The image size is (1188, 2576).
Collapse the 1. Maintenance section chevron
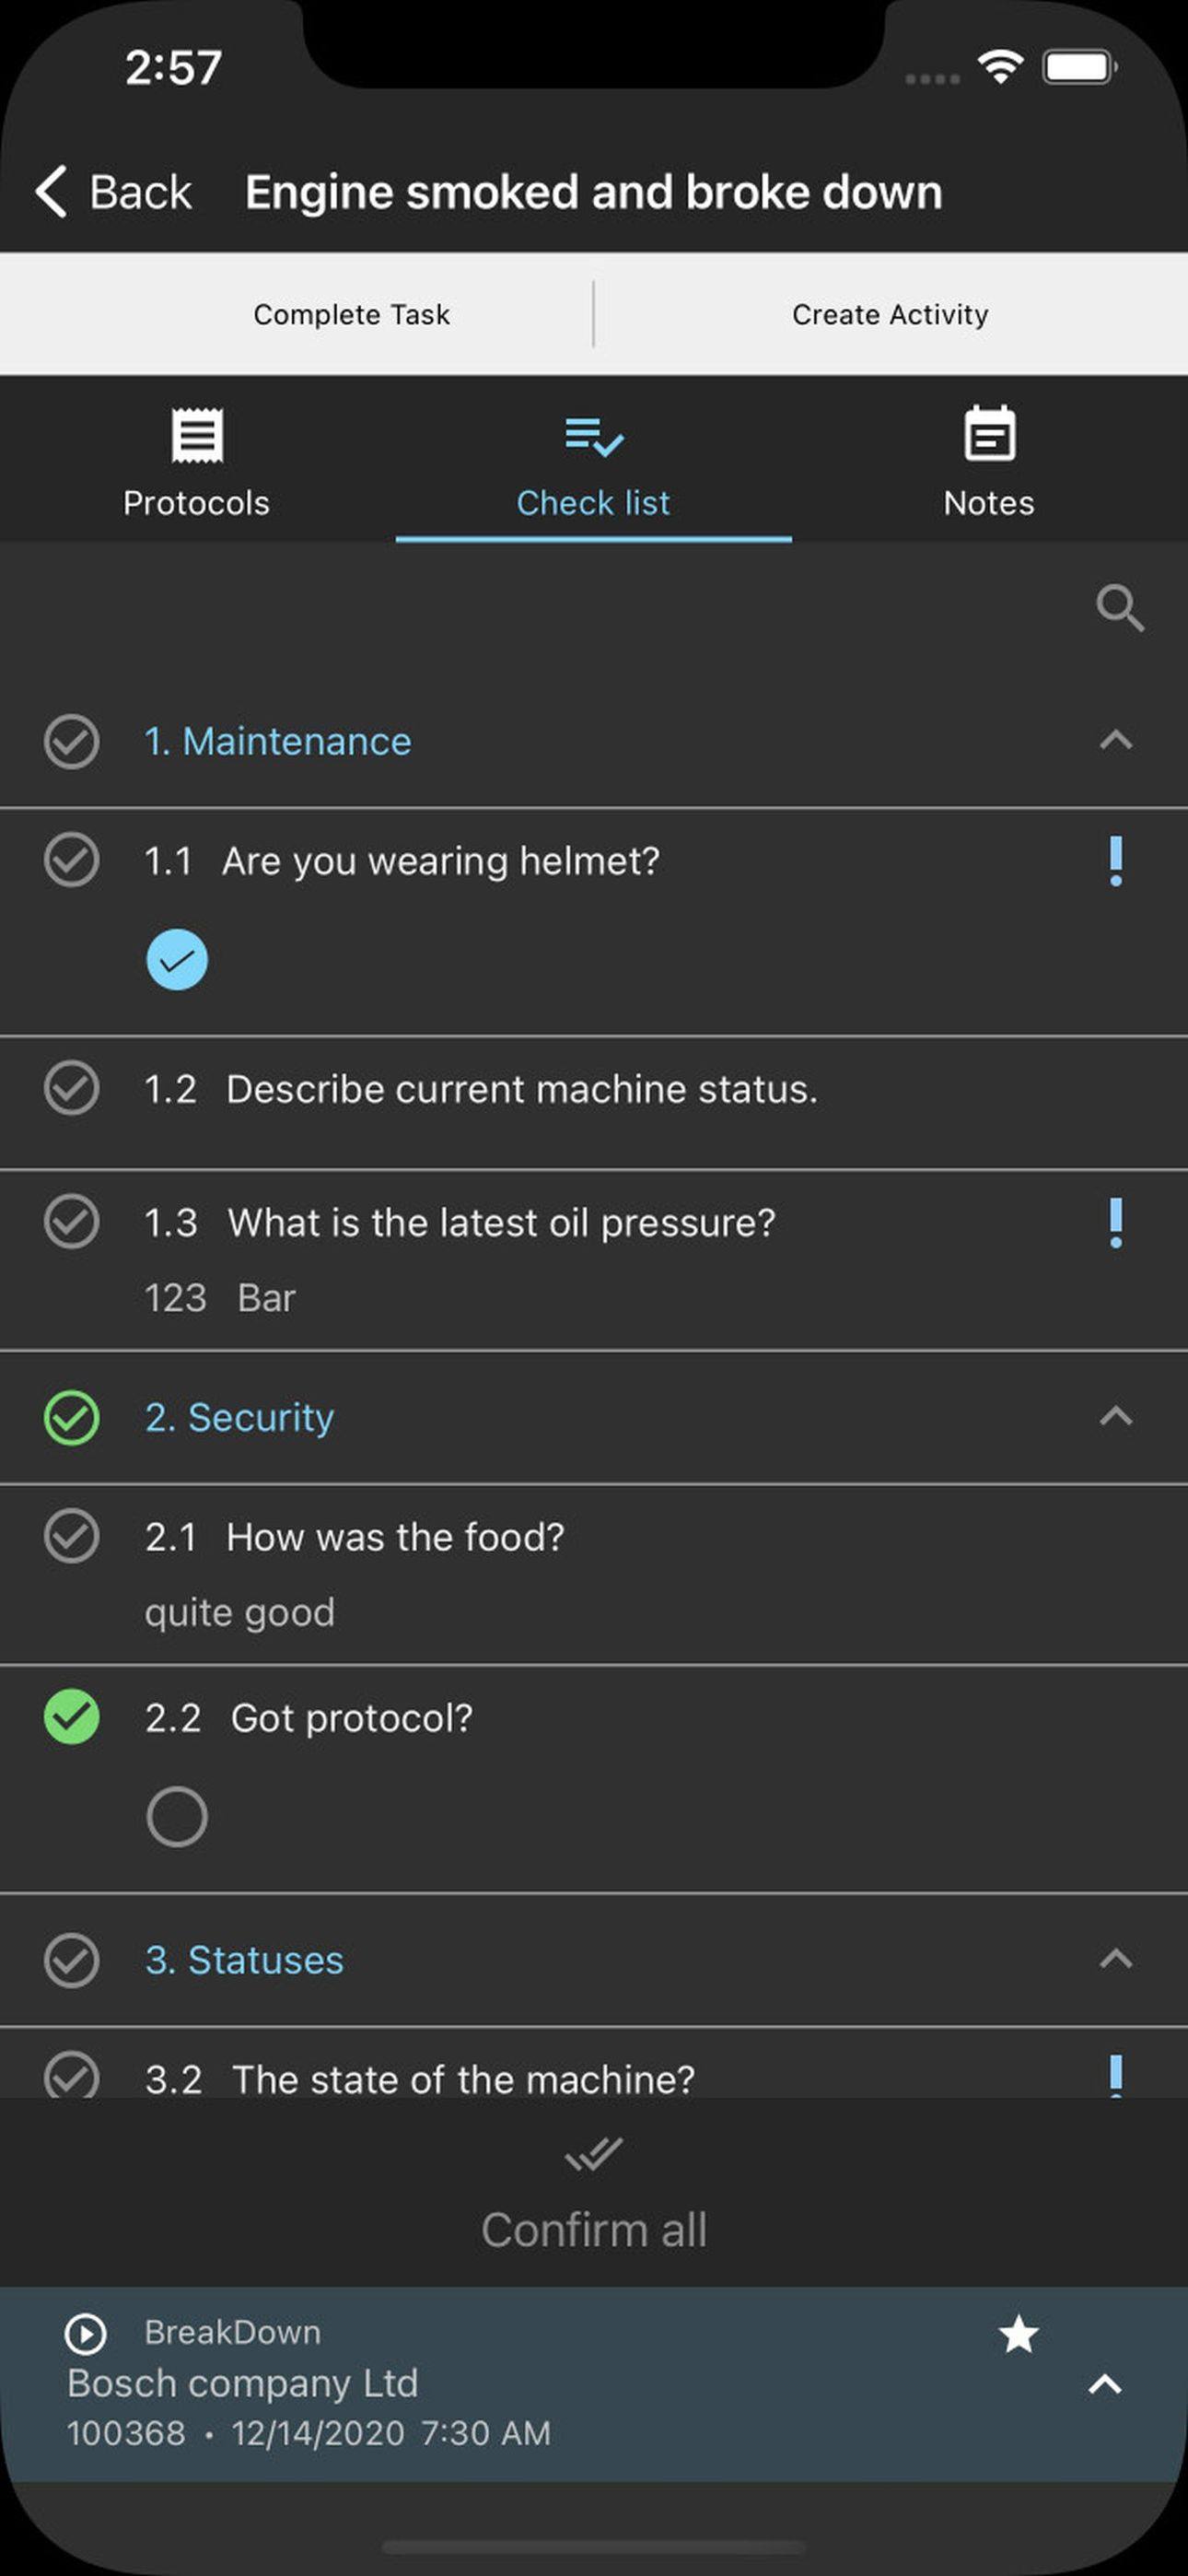[1116, 740]
